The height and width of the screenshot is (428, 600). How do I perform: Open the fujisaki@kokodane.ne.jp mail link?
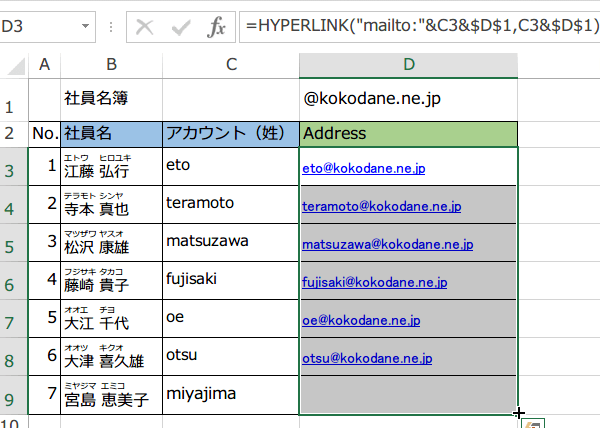point(375,282)
